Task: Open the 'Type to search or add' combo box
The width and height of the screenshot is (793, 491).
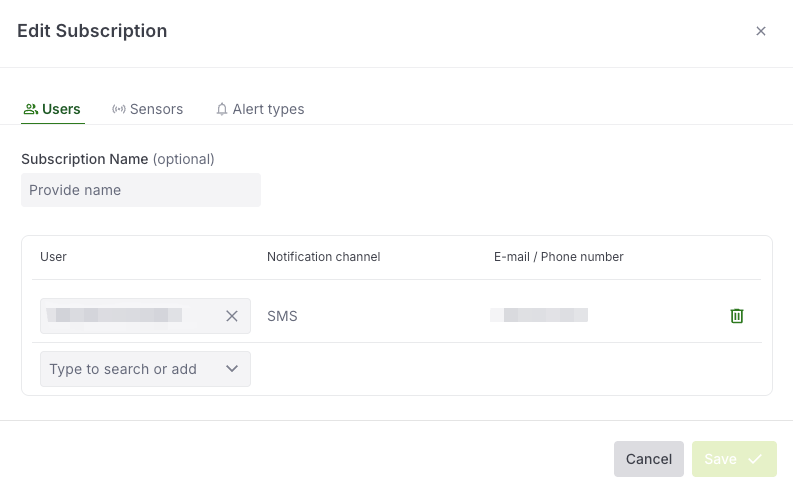Action: (x=145, y=369)
